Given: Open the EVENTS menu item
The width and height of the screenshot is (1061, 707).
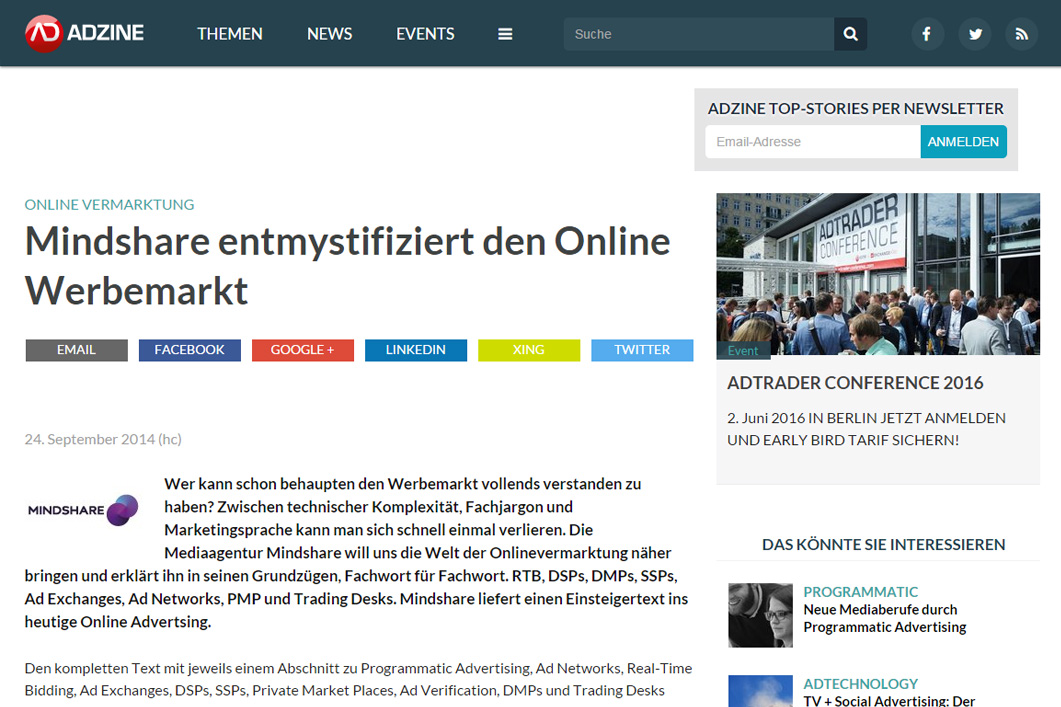Looking at the screenshot, I should [424, 33].
